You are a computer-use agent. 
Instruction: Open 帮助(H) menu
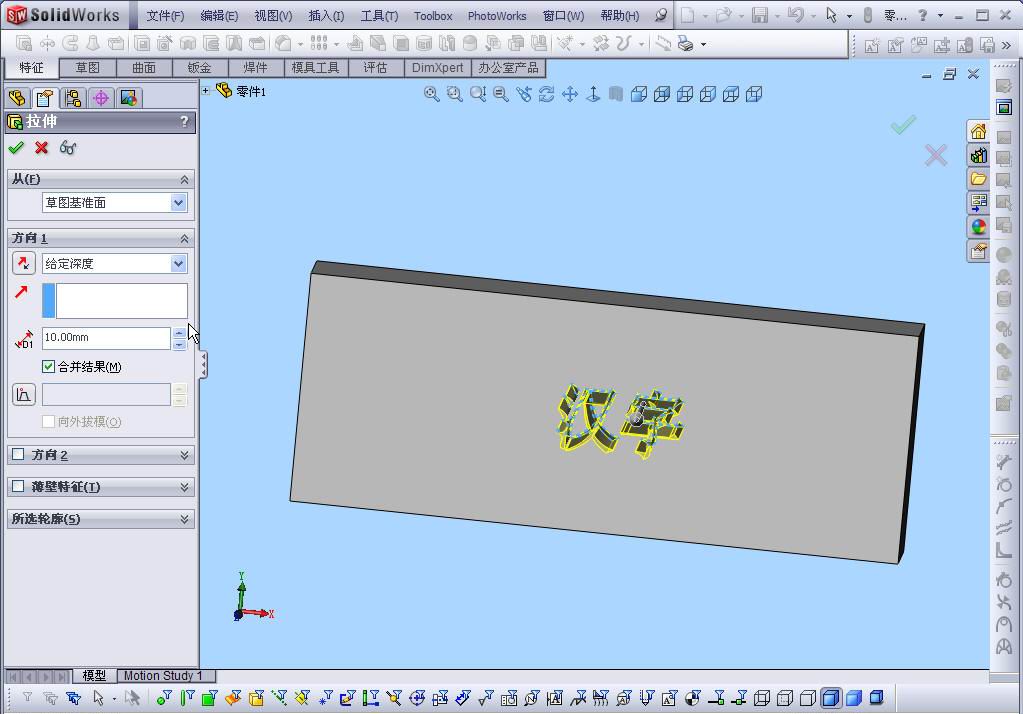point(620,16)
